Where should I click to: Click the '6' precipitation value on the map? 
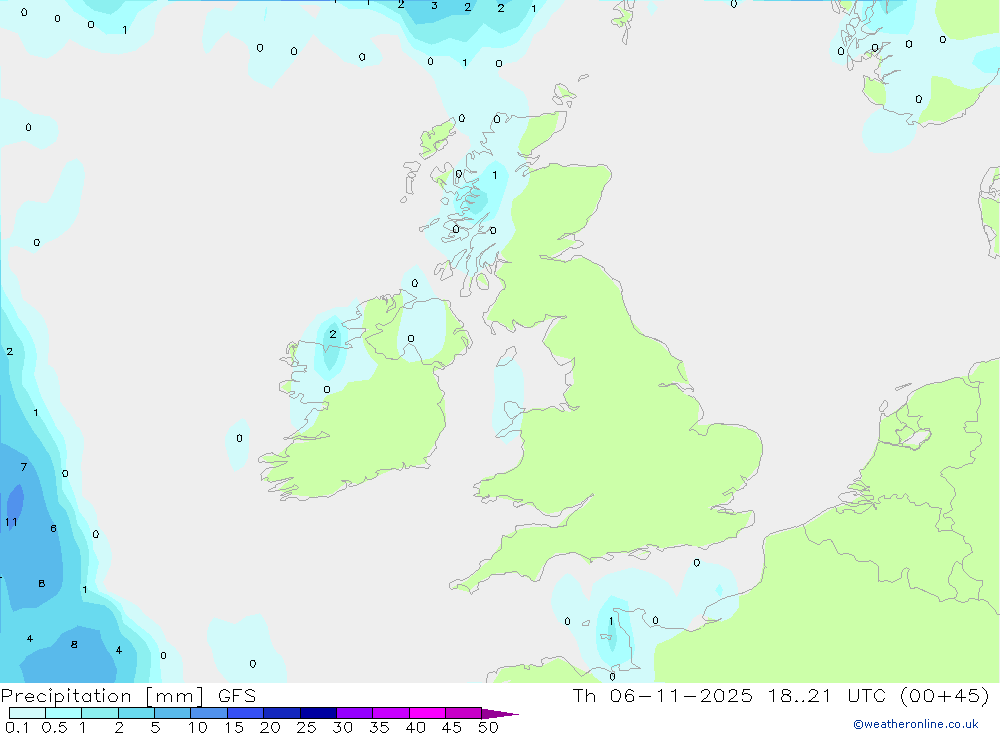[54, 528]
